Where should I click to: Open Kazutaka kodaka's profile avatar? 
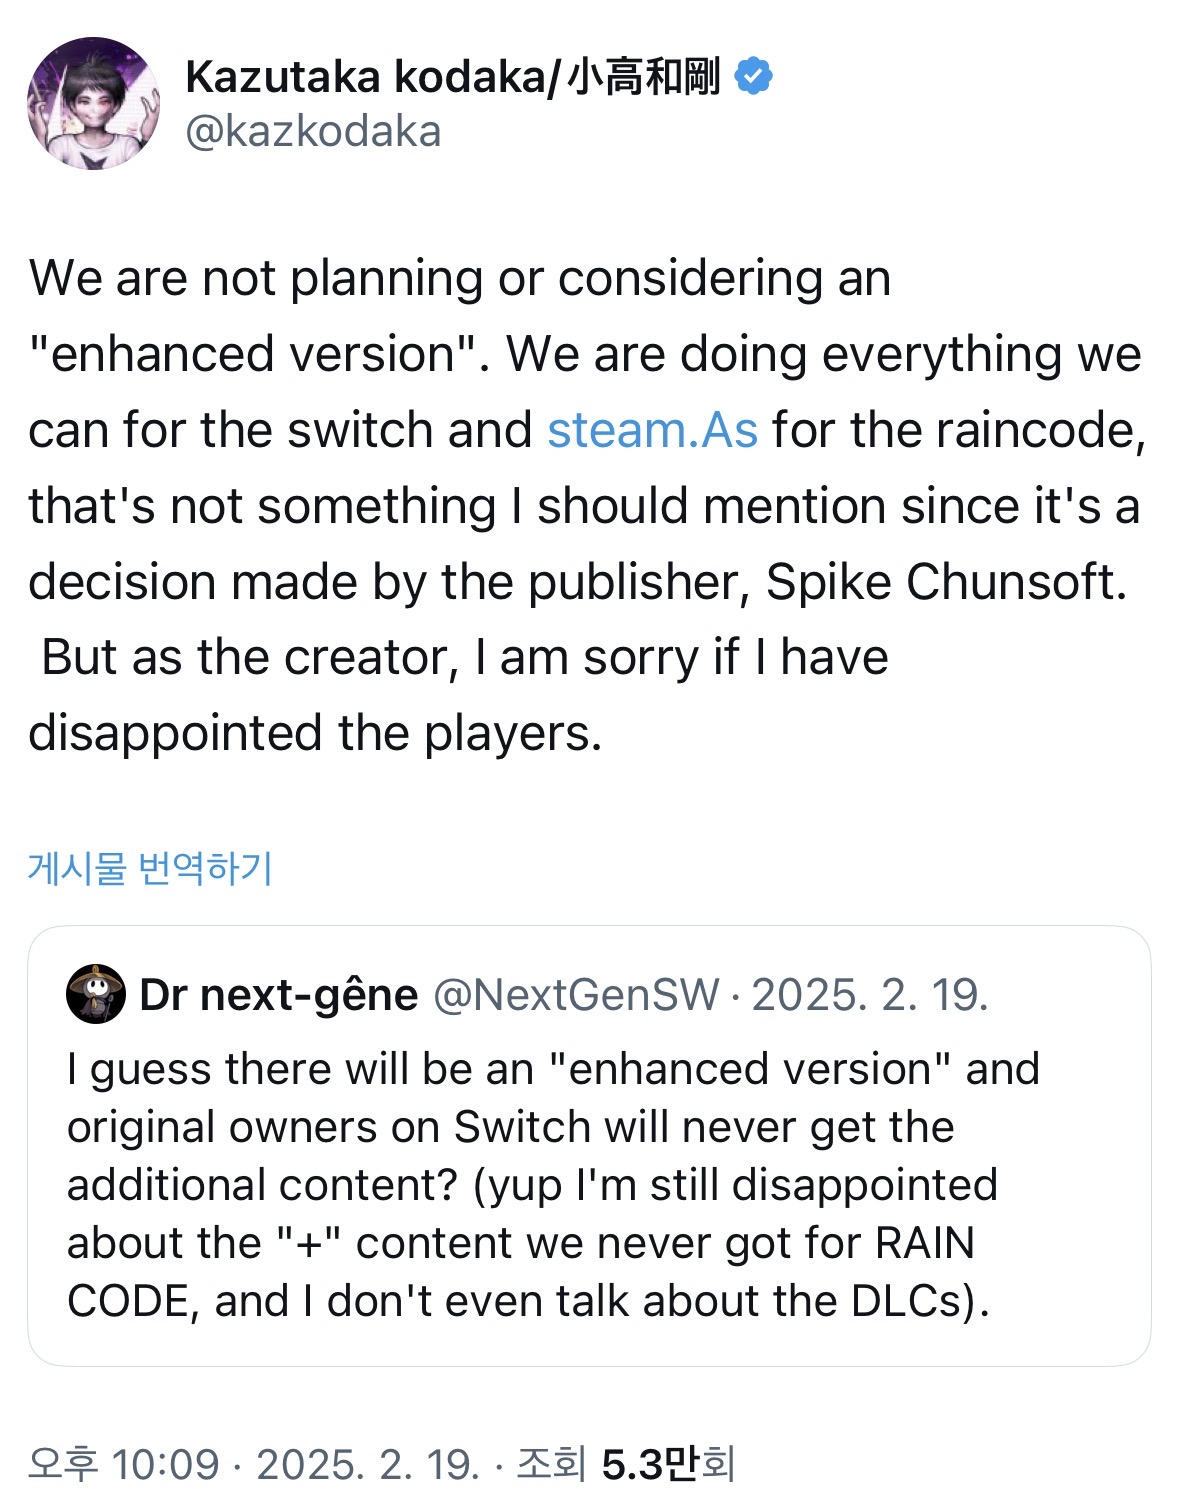tap(93, 103)
